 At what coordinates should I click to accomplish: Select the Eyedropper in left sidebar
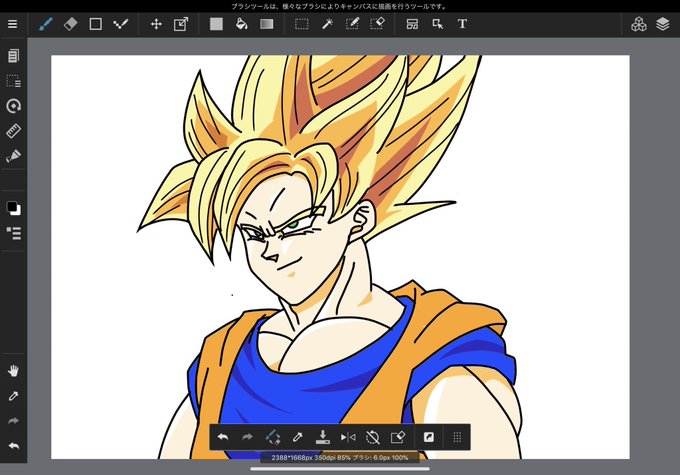point(13,396)
